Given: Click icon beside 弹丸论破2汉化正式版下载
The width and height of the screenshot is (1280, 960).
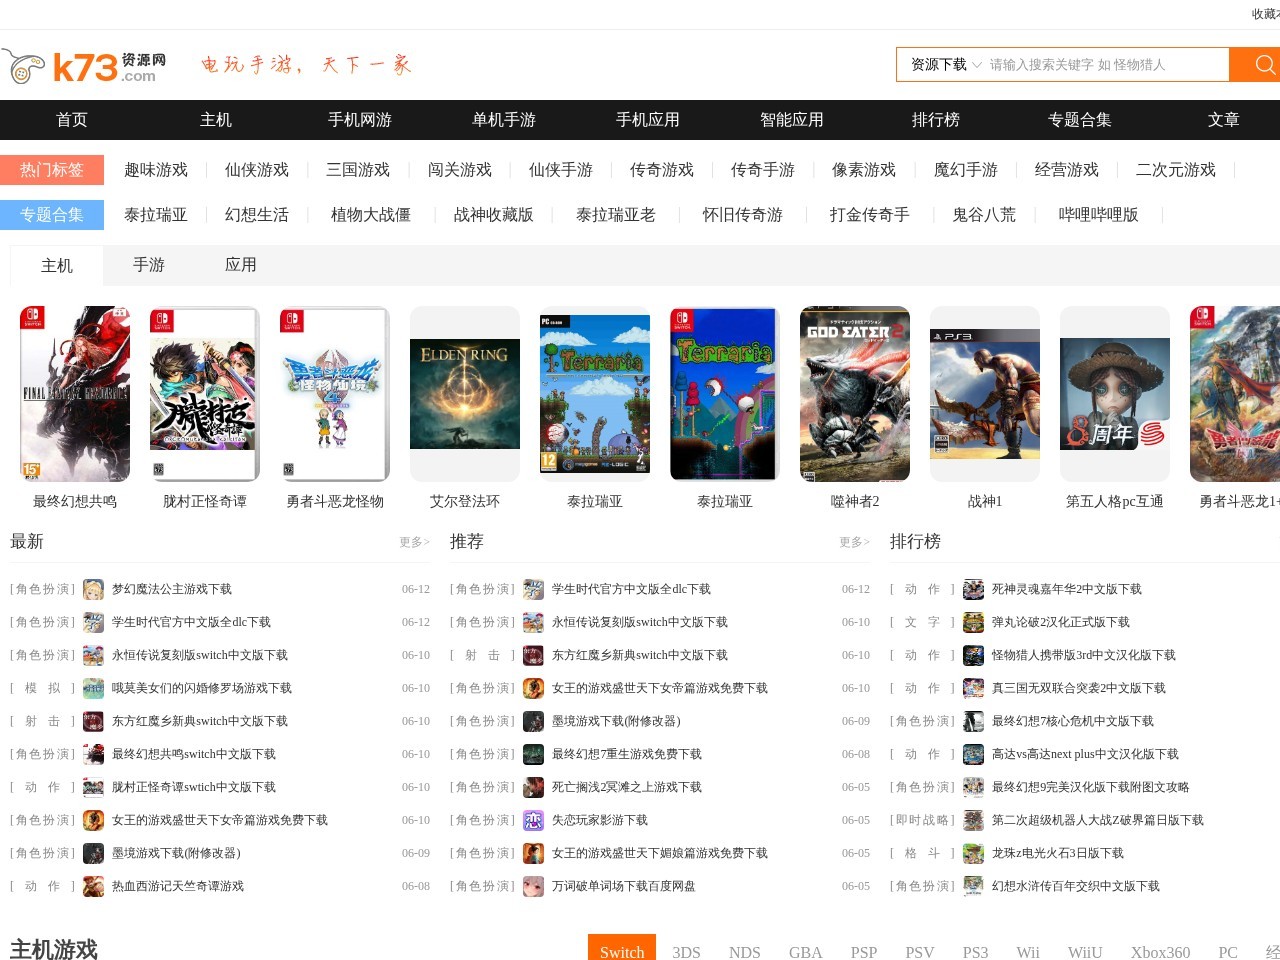Looking at the screenshot, I should tap(974, 622).
